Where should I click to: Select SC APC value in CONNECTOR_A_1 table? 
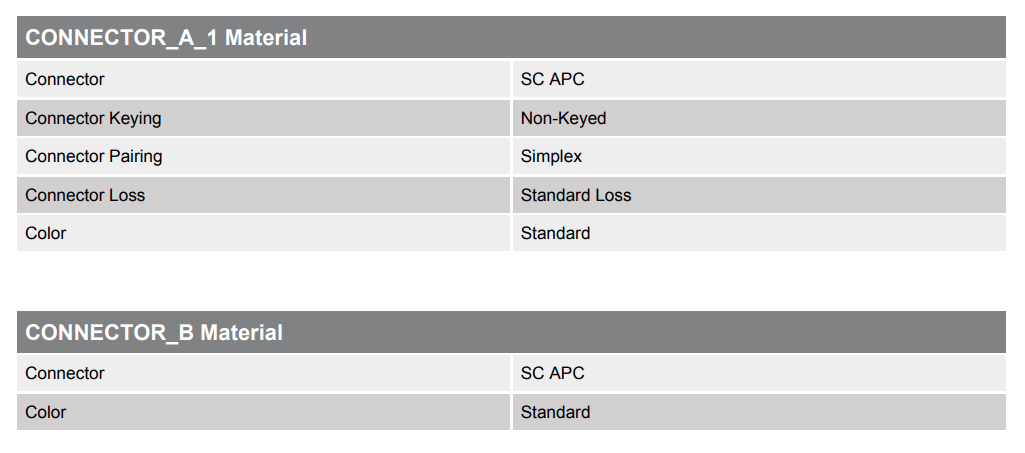tap(552, 79)
